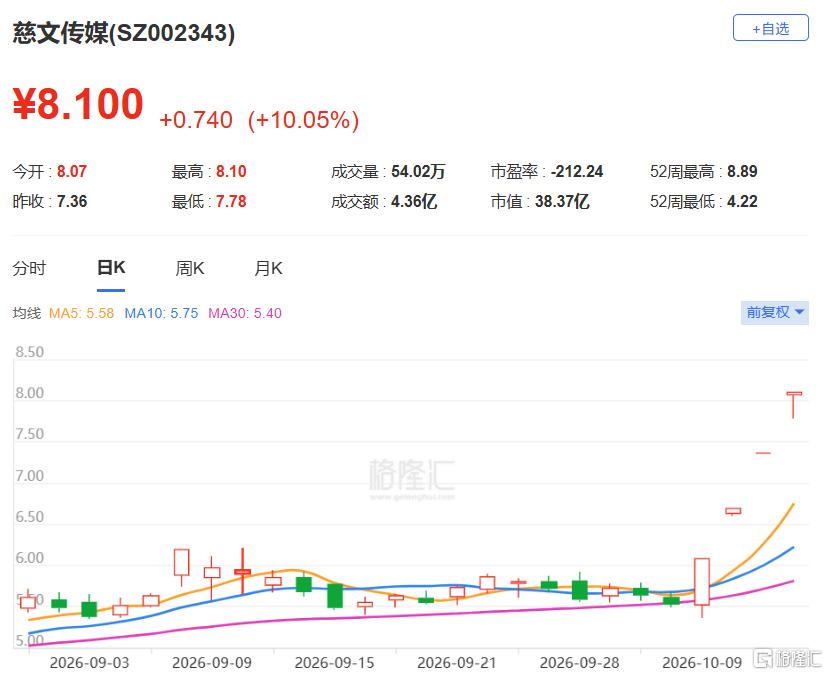This screenshot has height=675, width=828.
Task: Click the change percentage (+10.05%)
Action: [303, 120]
